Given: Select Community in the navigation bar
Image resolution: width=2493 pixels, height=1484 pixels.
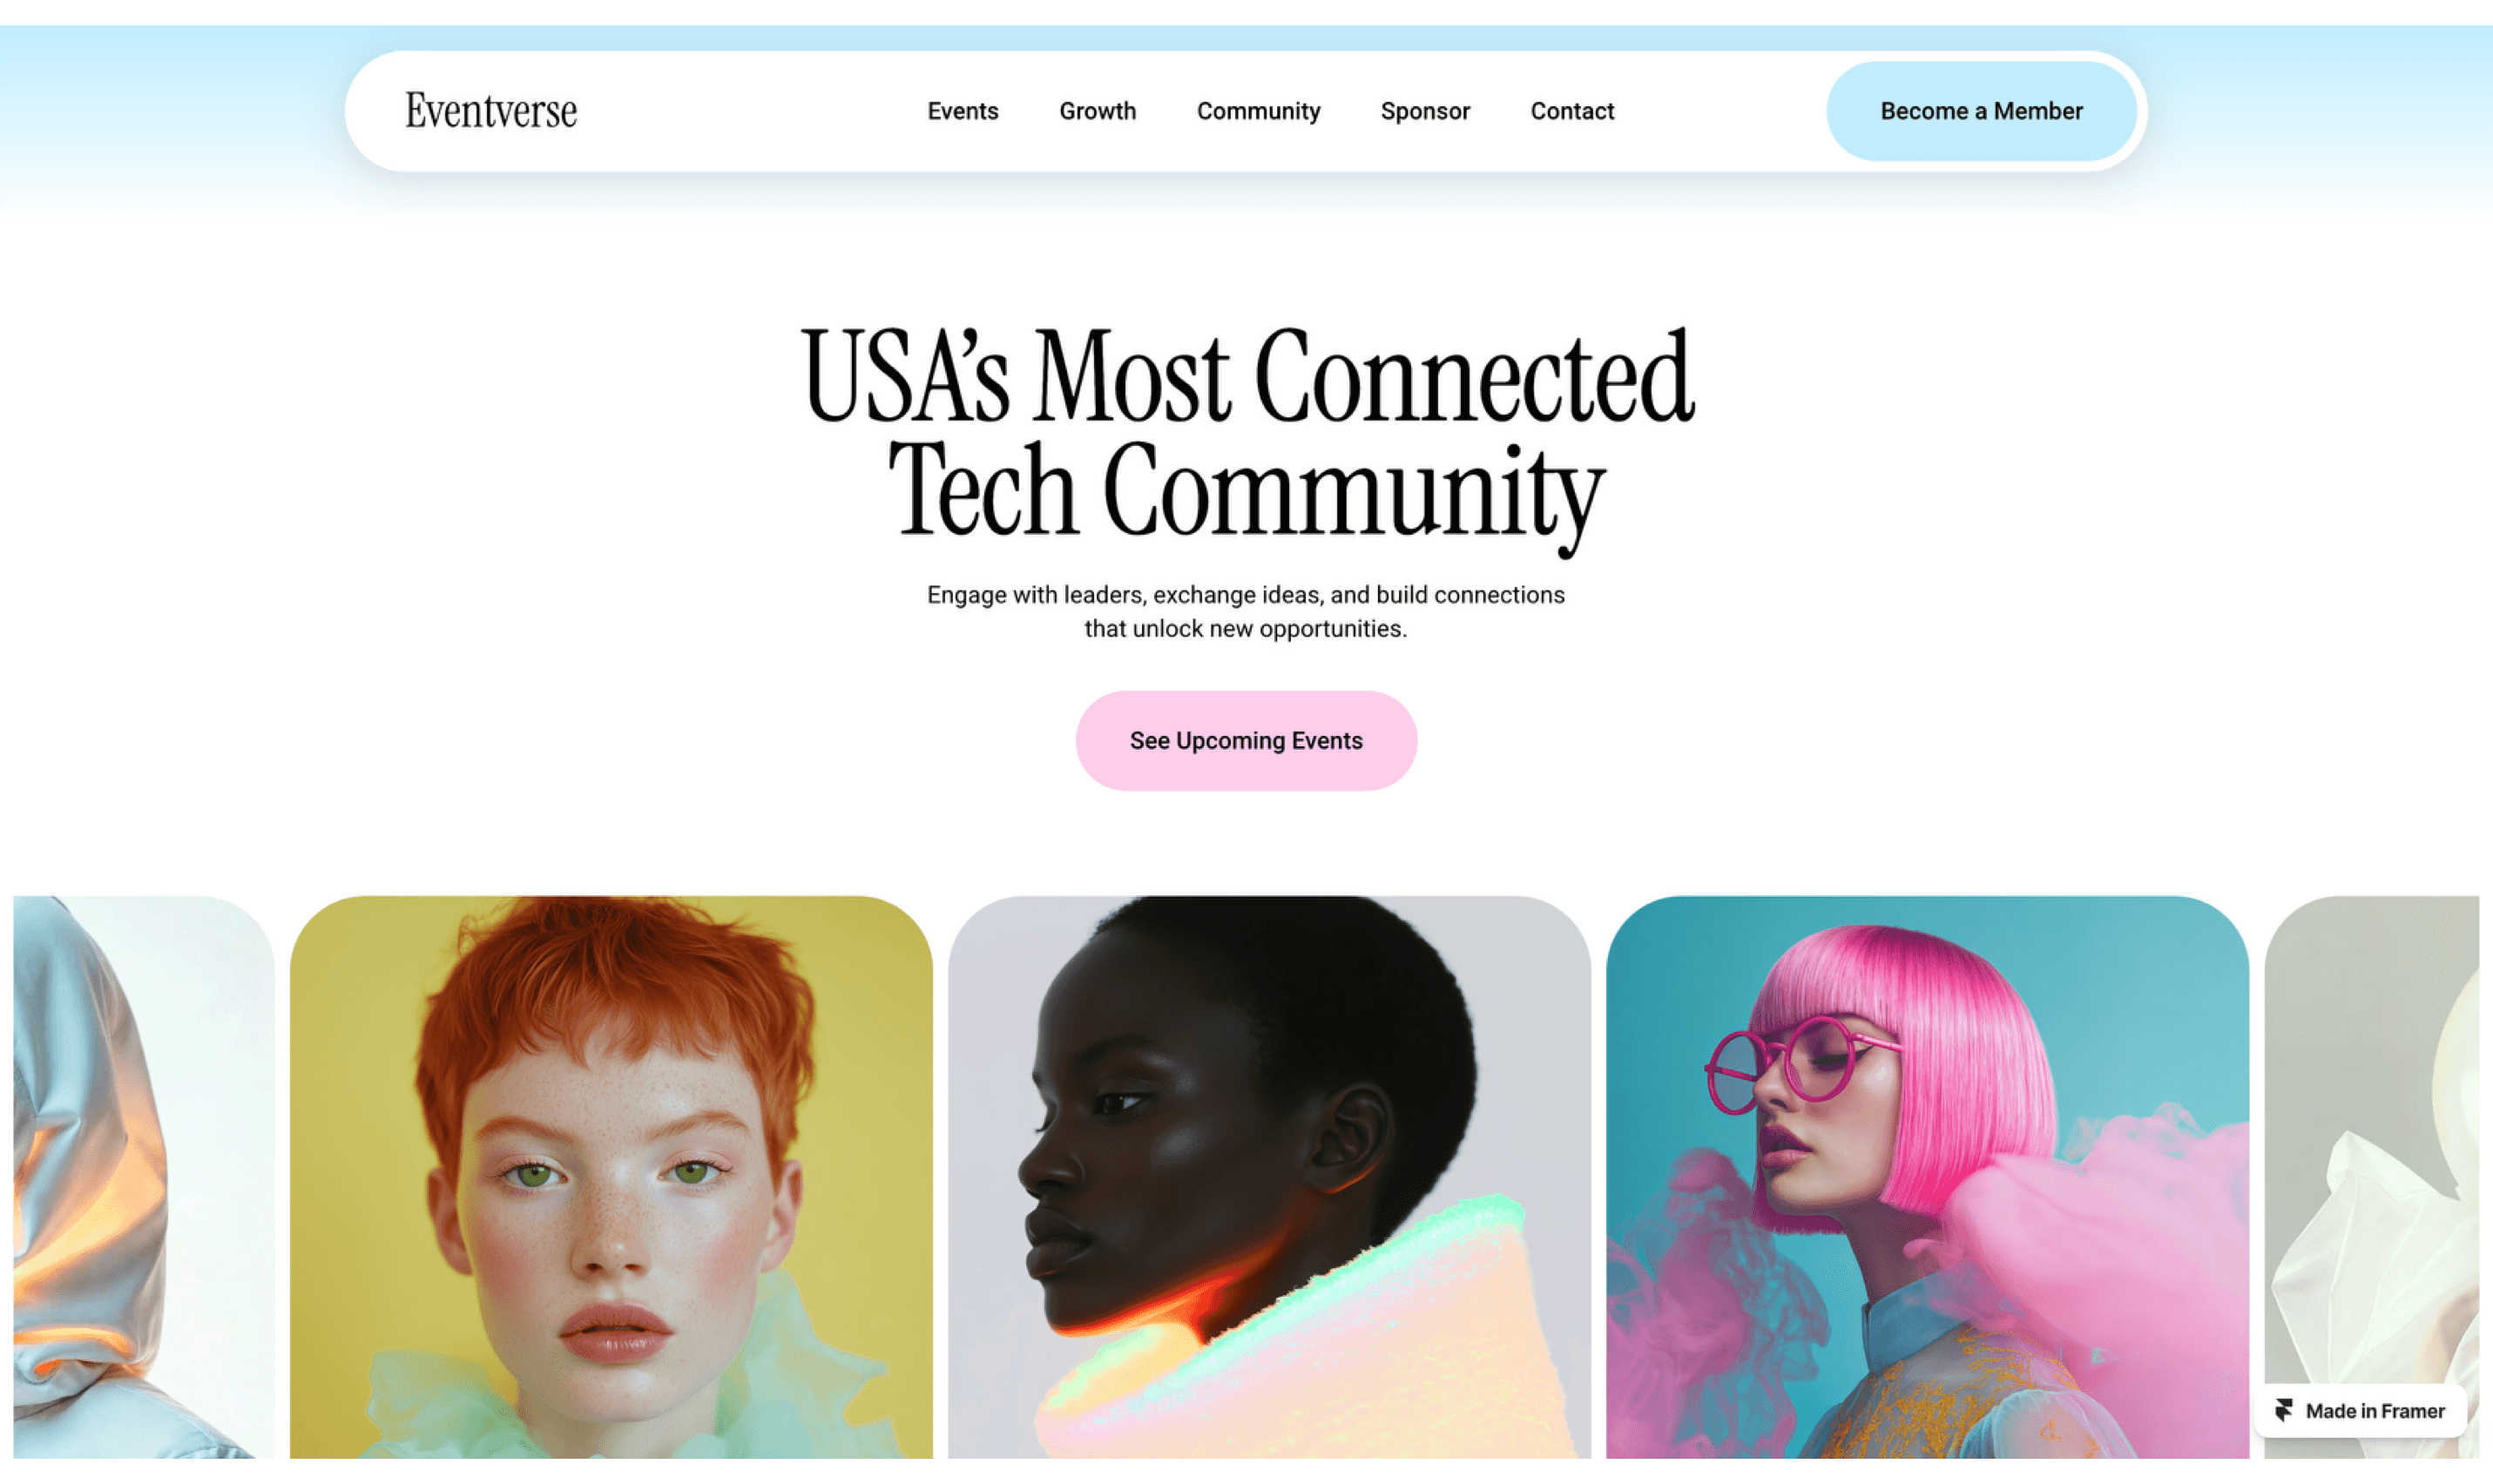Looking at the screenshot, I should click(x=1258, y=111).
